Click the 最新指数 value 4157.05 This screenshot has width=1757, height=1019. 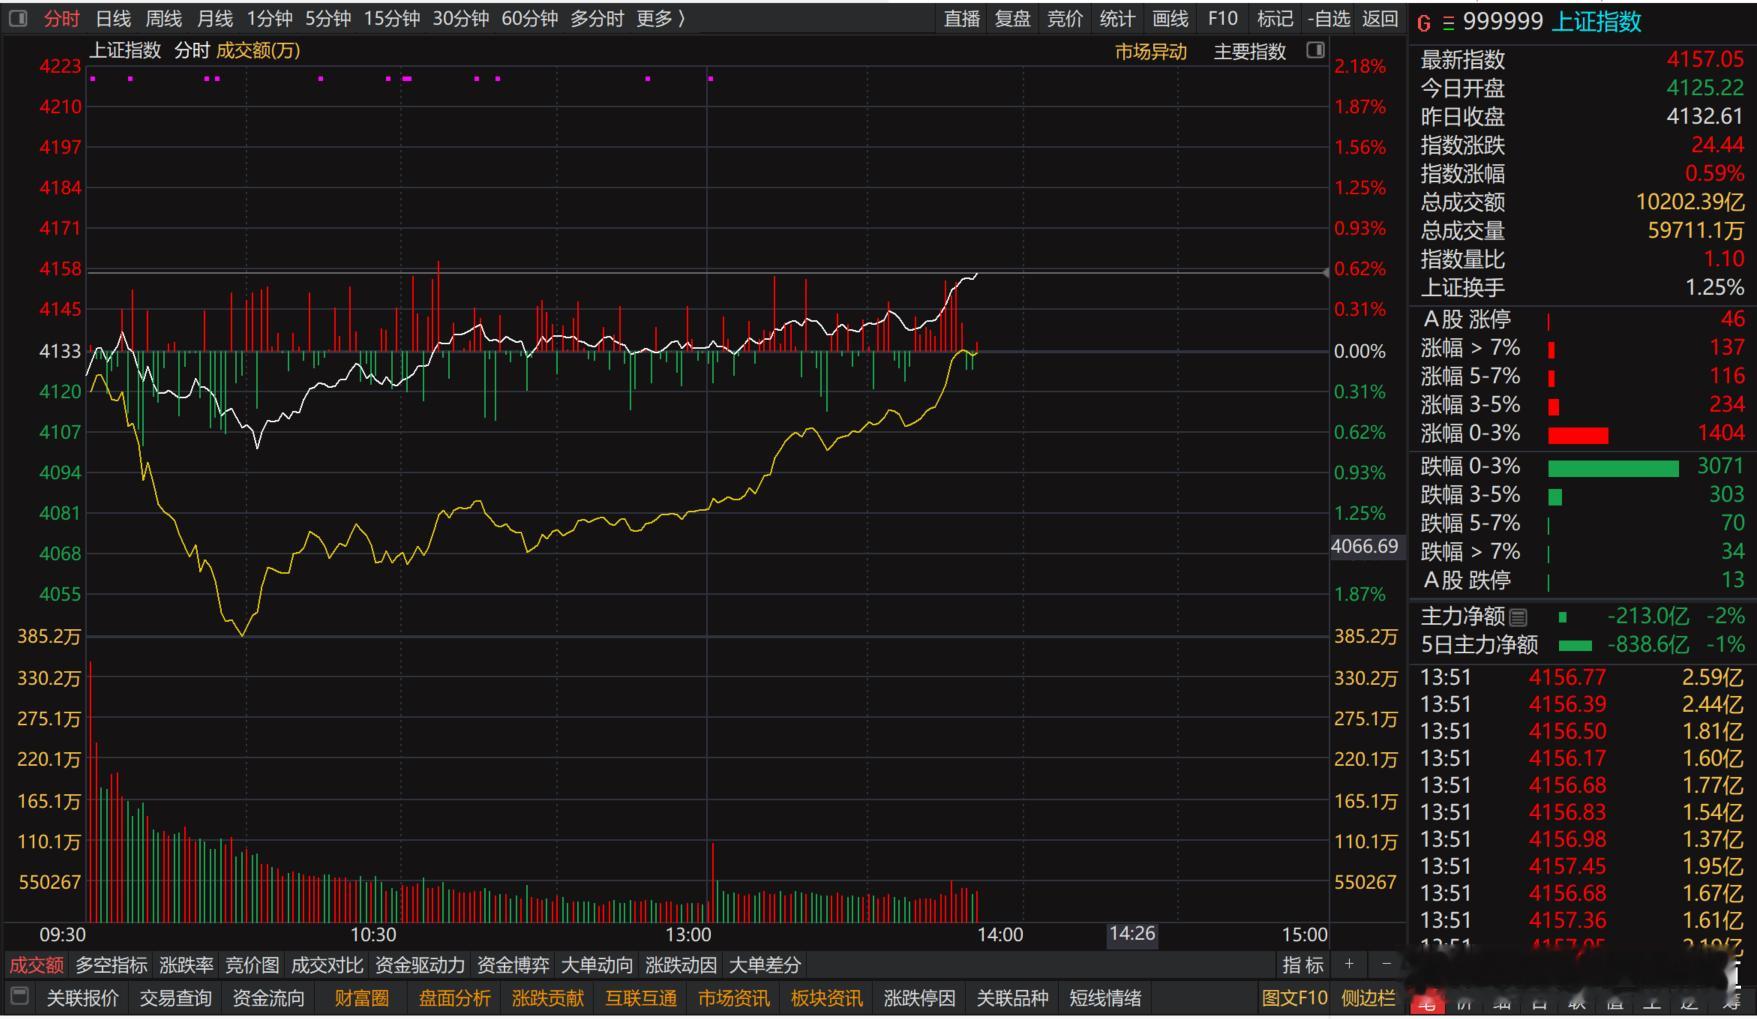(1705, 60)
